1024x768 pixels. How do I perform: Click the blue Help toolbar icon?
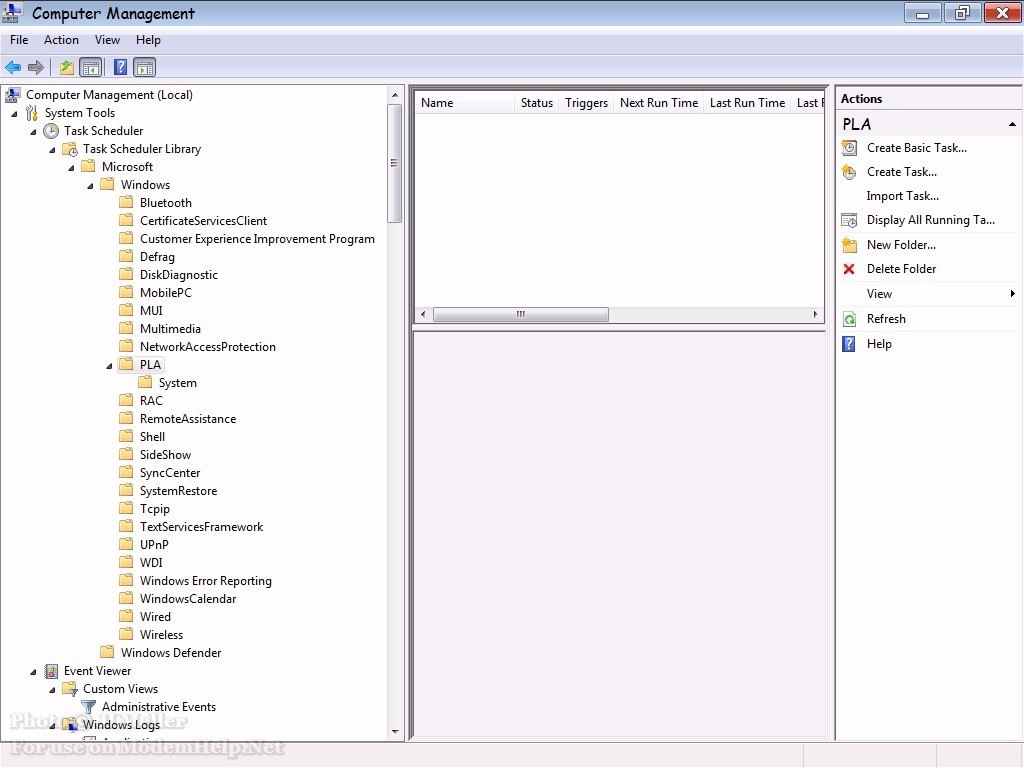click(x=121, y=67)
